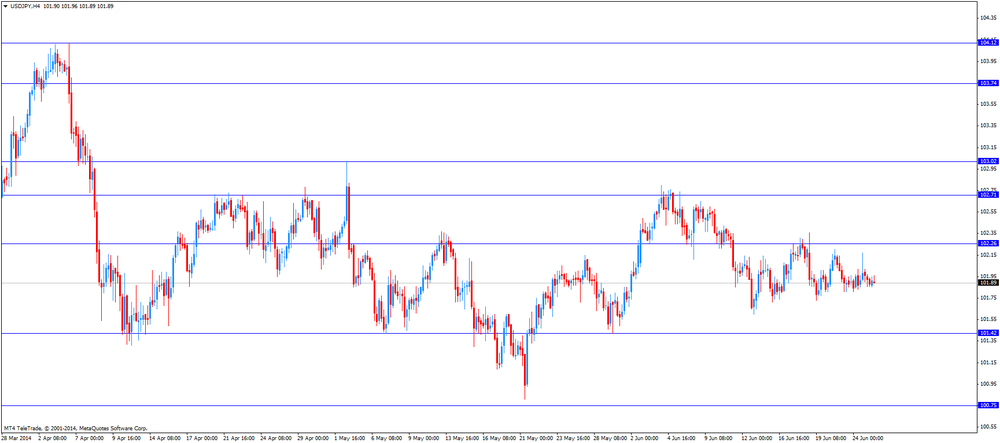Click the black current price tag 101.89
This screenshot has width=1000, height=443.
[x=988, y=282]
